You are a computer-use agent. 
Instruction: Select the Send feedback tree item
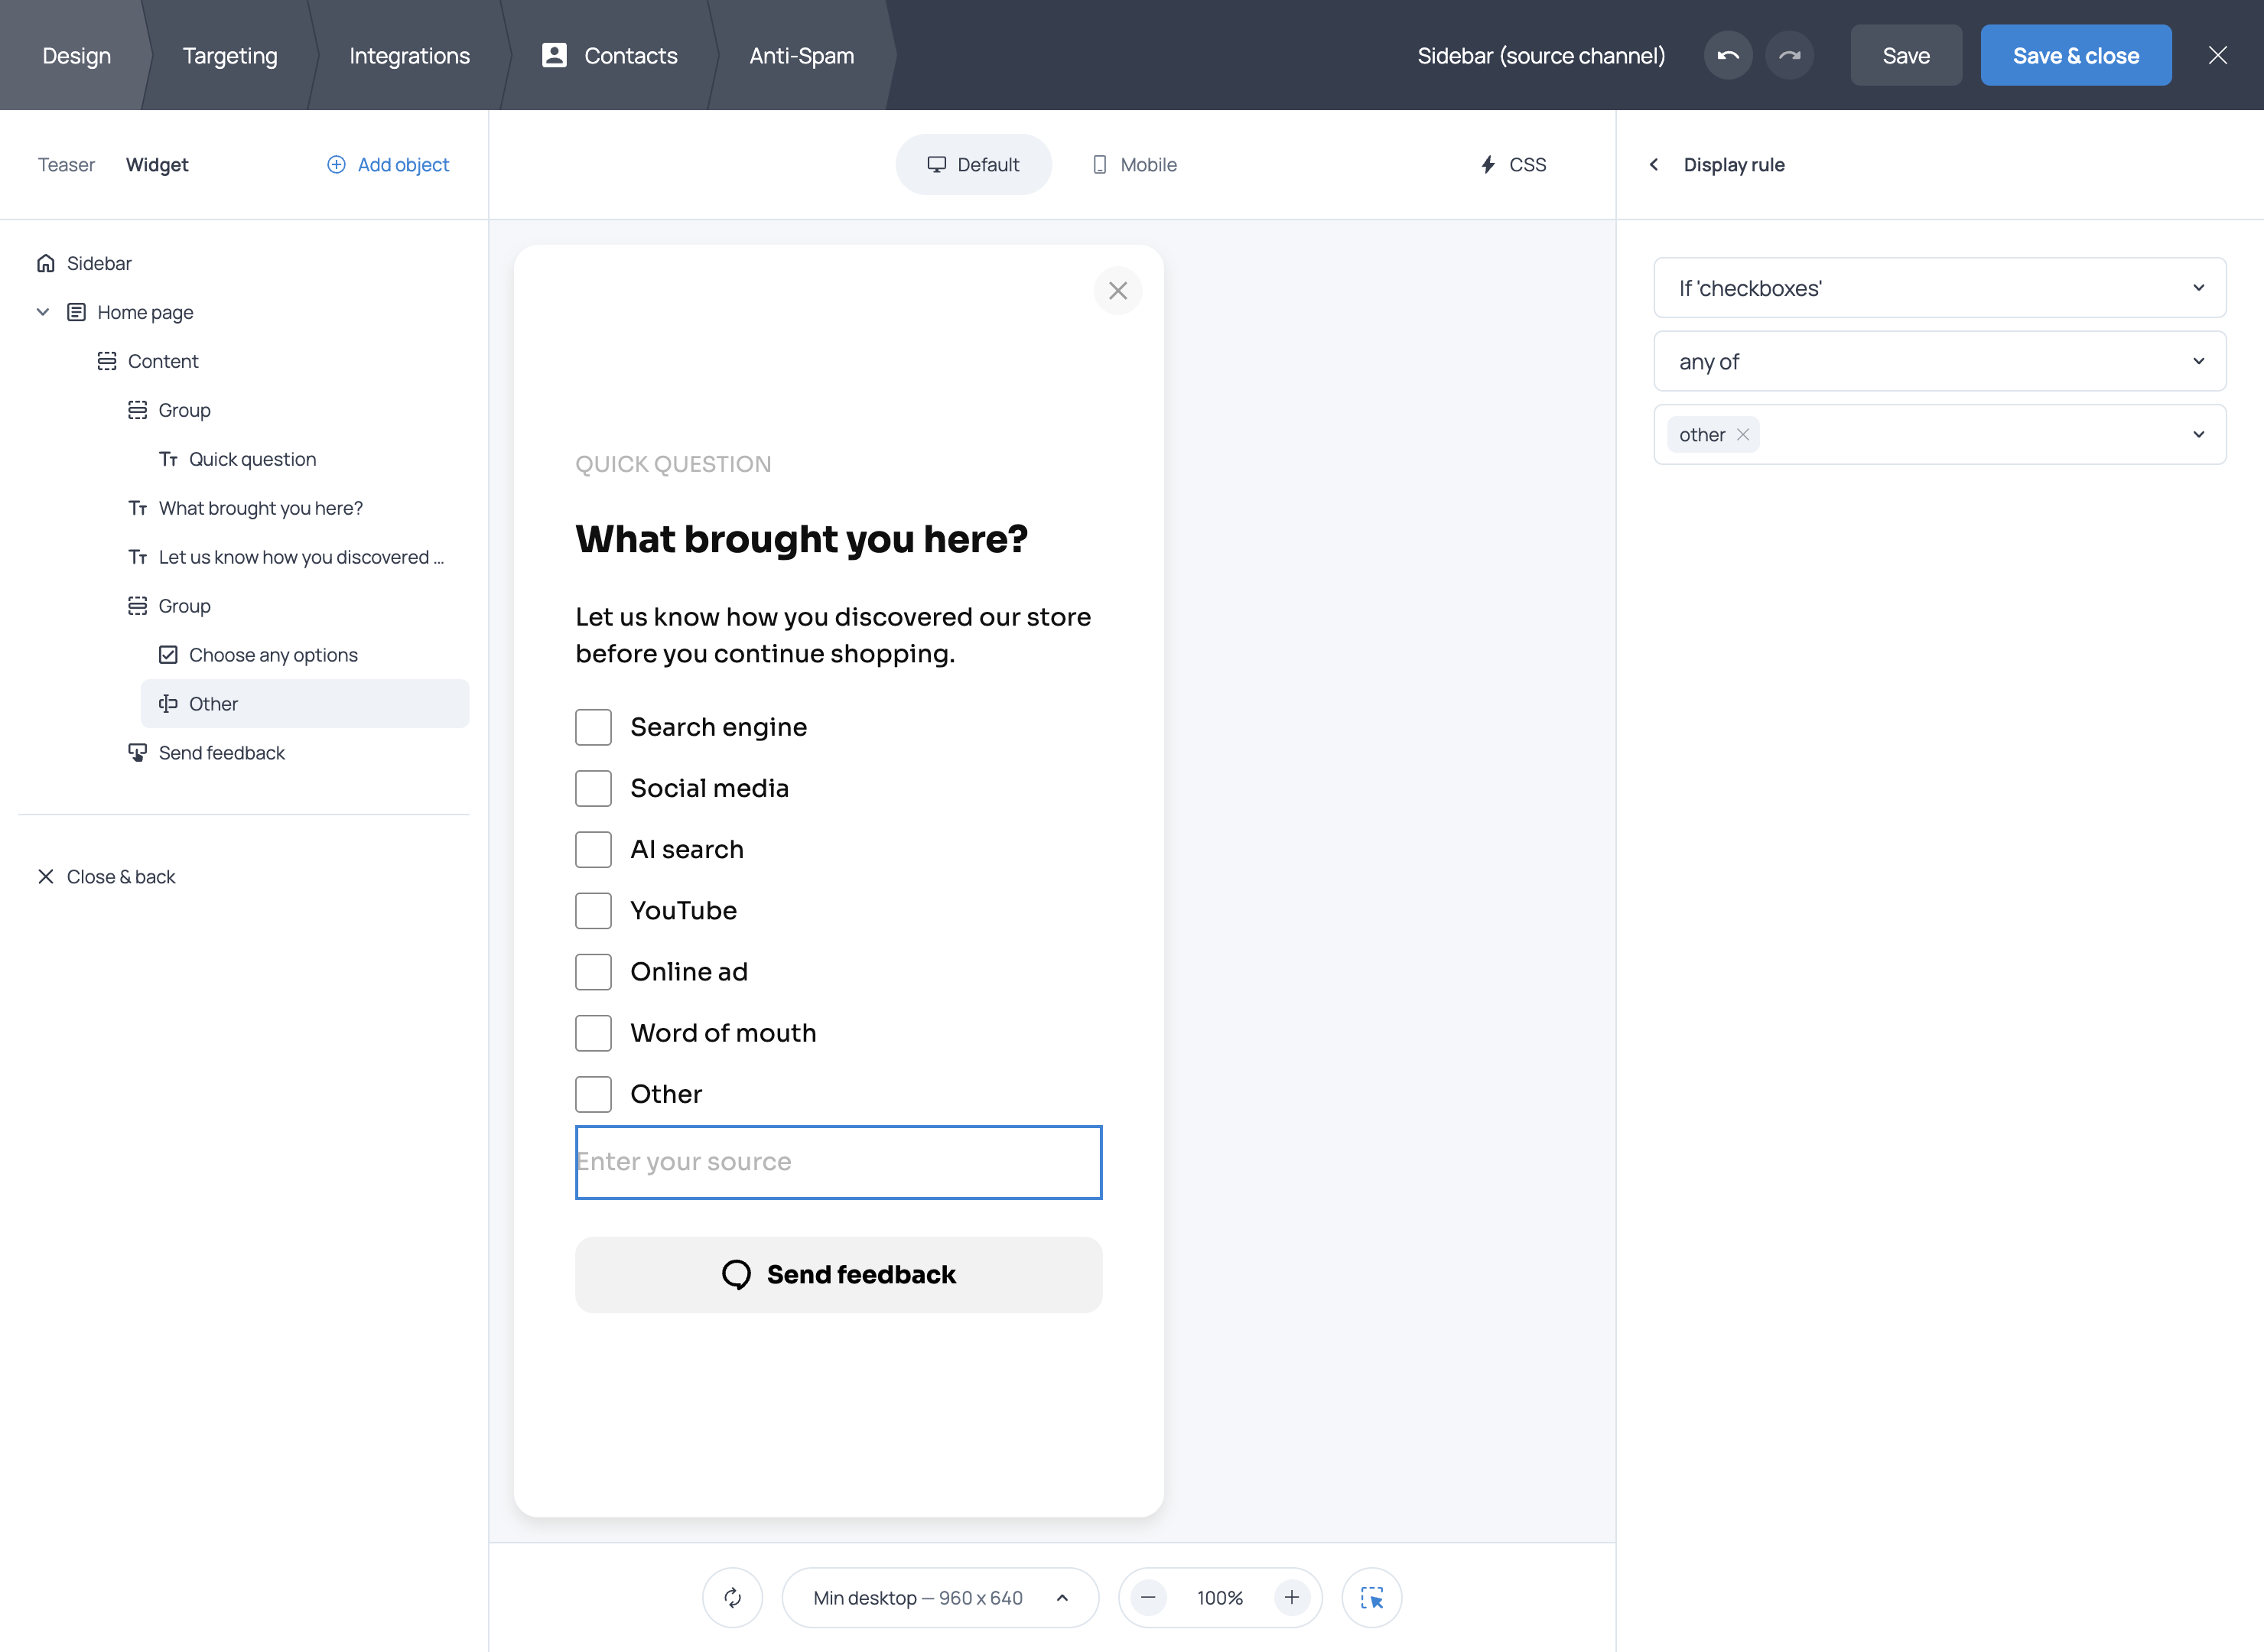206,753
